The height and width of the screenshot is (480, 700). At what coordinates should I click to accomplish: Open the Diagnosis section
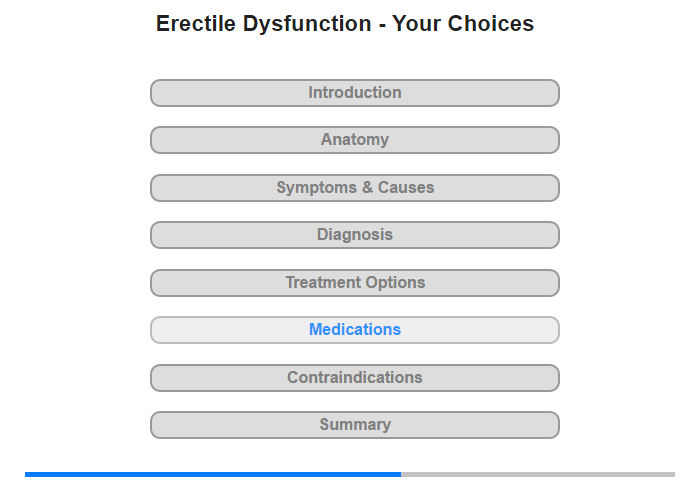[354, 235]
